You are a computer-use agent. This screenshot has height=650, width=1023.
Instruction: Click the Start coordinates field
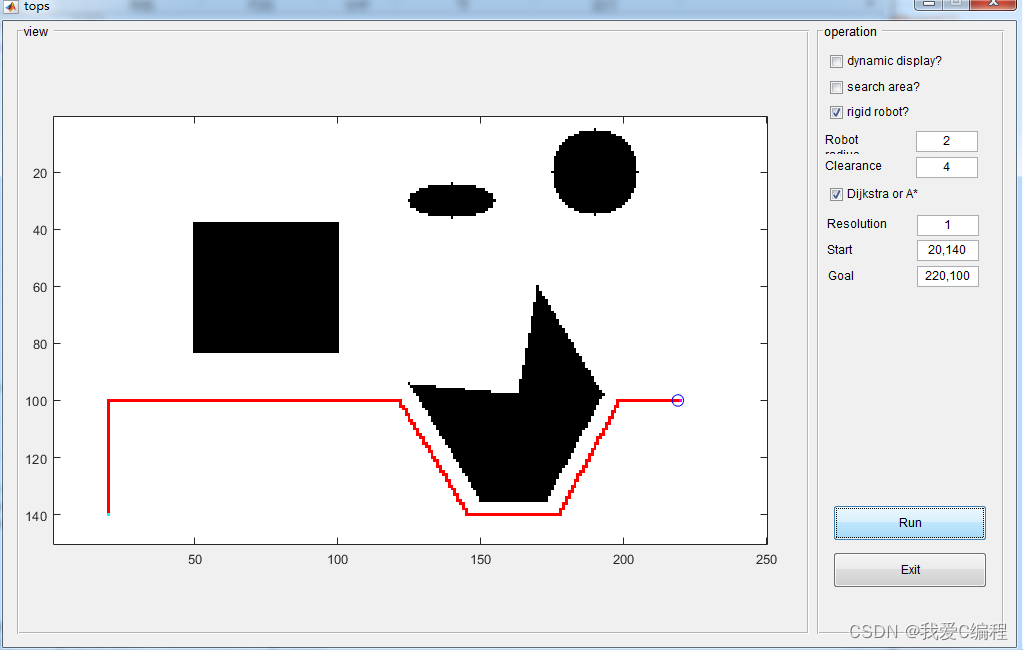[947, 250]
